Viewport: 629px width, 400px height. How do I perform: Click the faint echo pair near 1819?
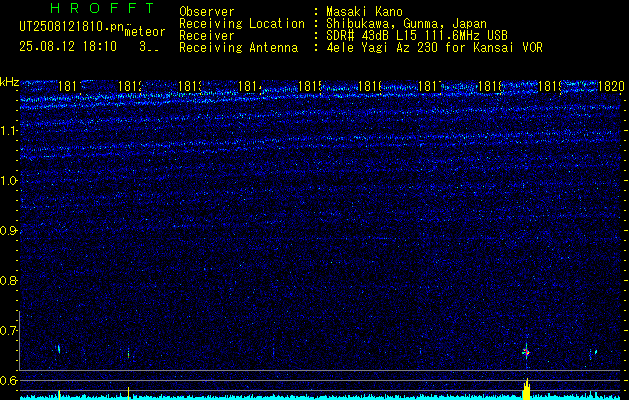pyautogui.click(x=593, y=353)
